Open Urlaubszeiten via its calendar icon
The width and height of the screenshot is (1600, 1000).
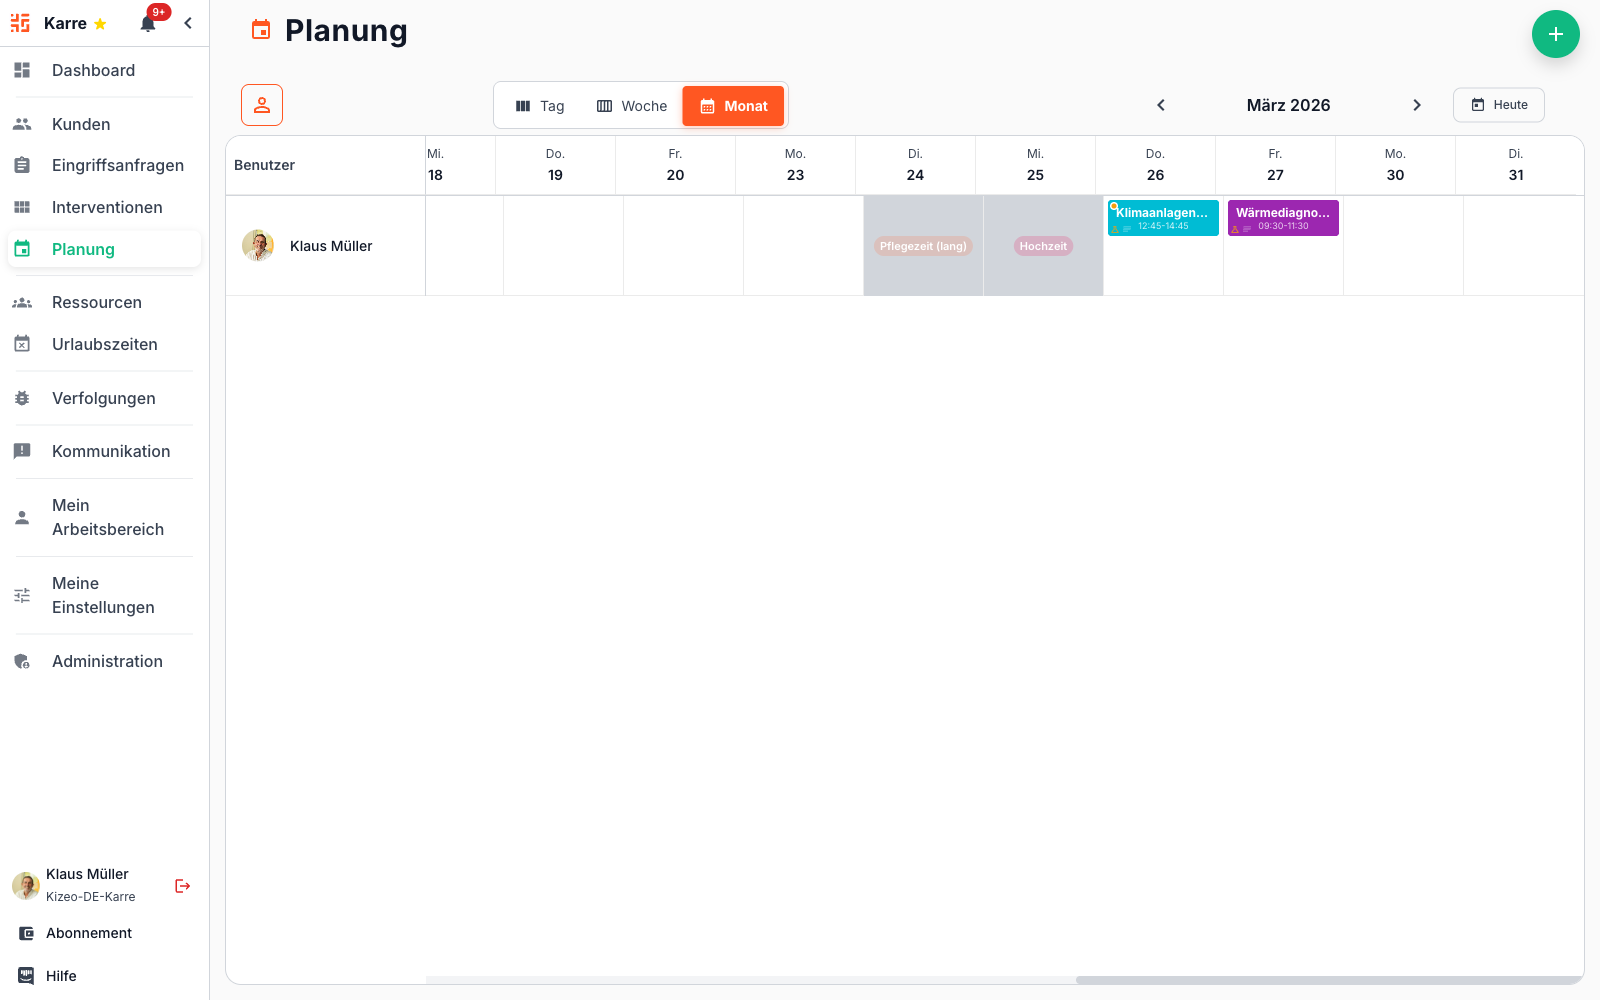(x=22, y=343)
